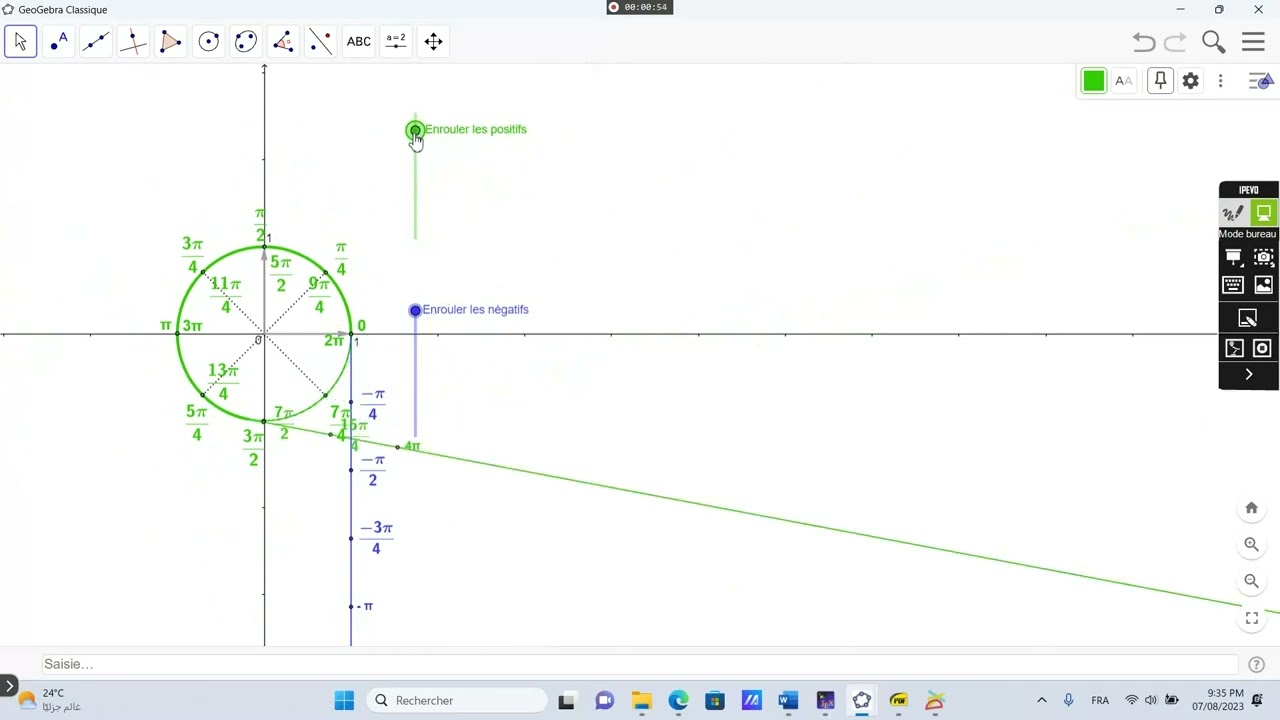
Task: Undo the last action
Action: click(1144, 41)
